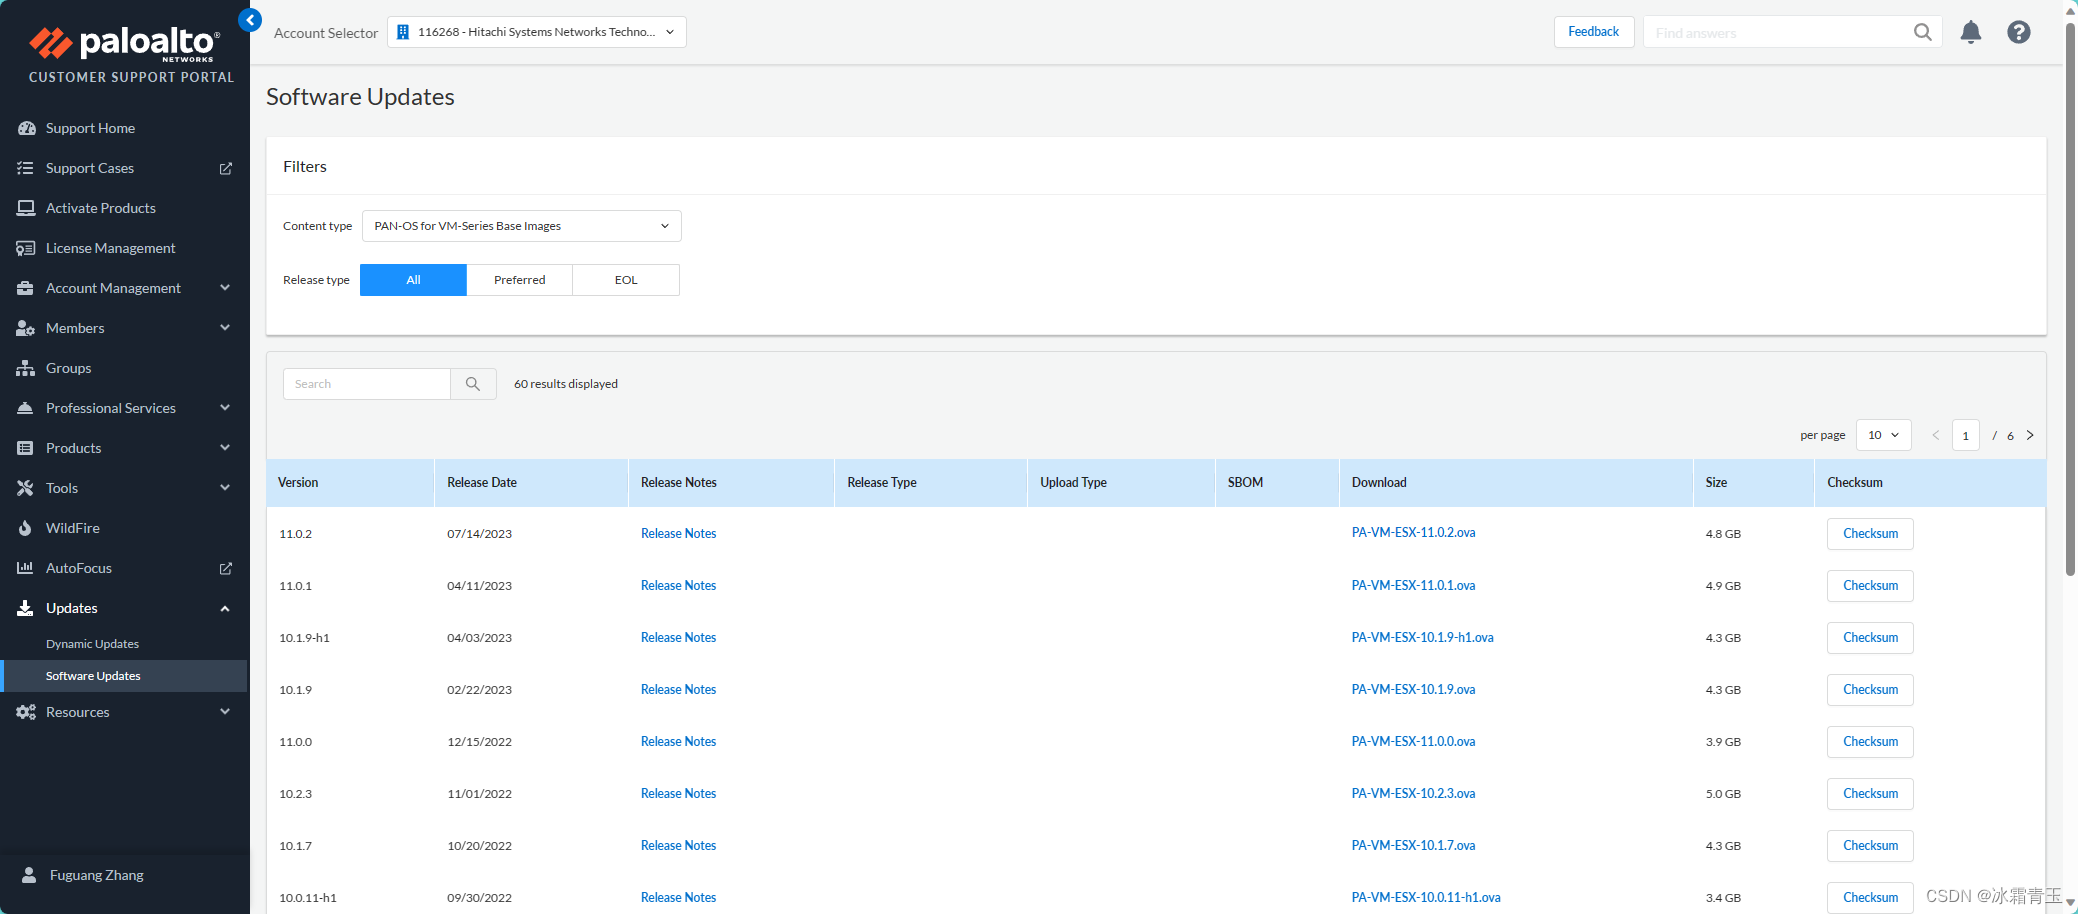This screenshot has width=2078, height=914.
Task: Open the help question mark icon
Action: pos(2018,32)
